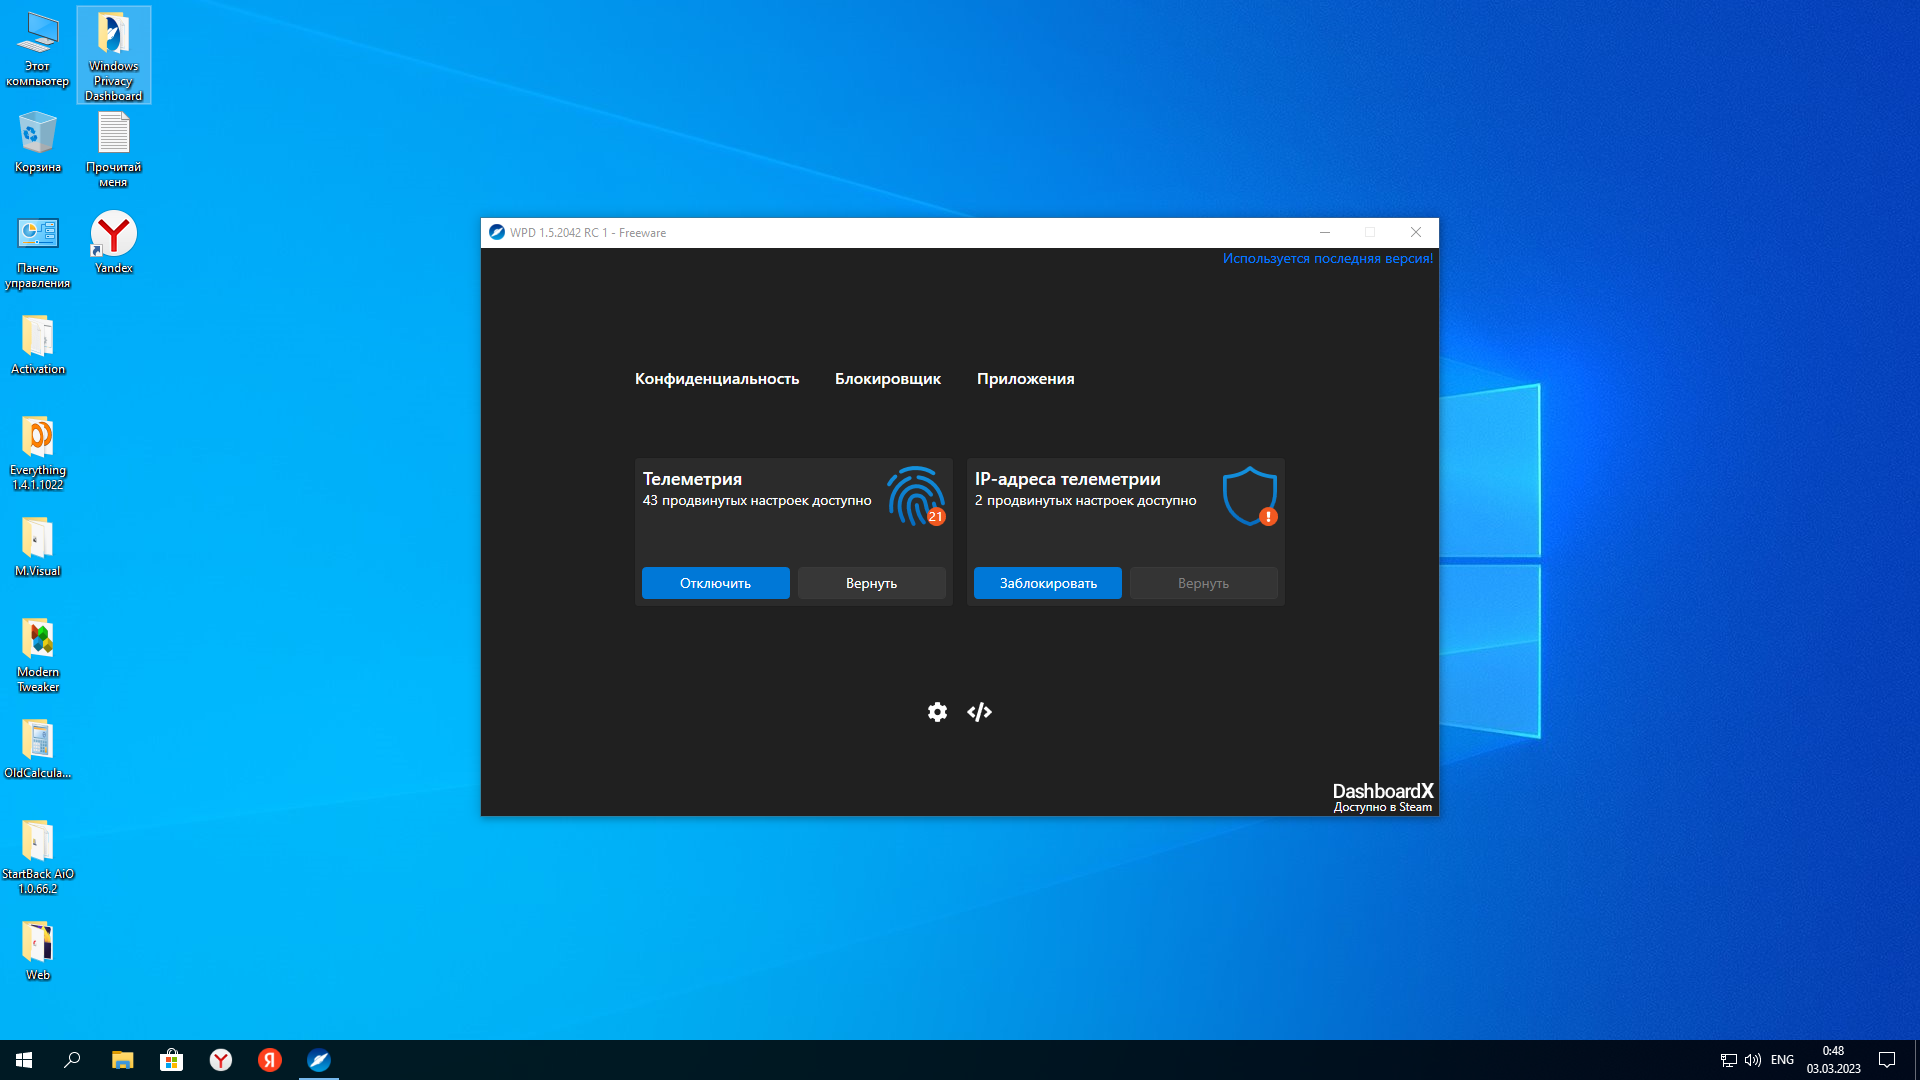Switch to Конфиденциальность tab
This screenshot has height=1080, width=1920.
[x=717, y=379]
